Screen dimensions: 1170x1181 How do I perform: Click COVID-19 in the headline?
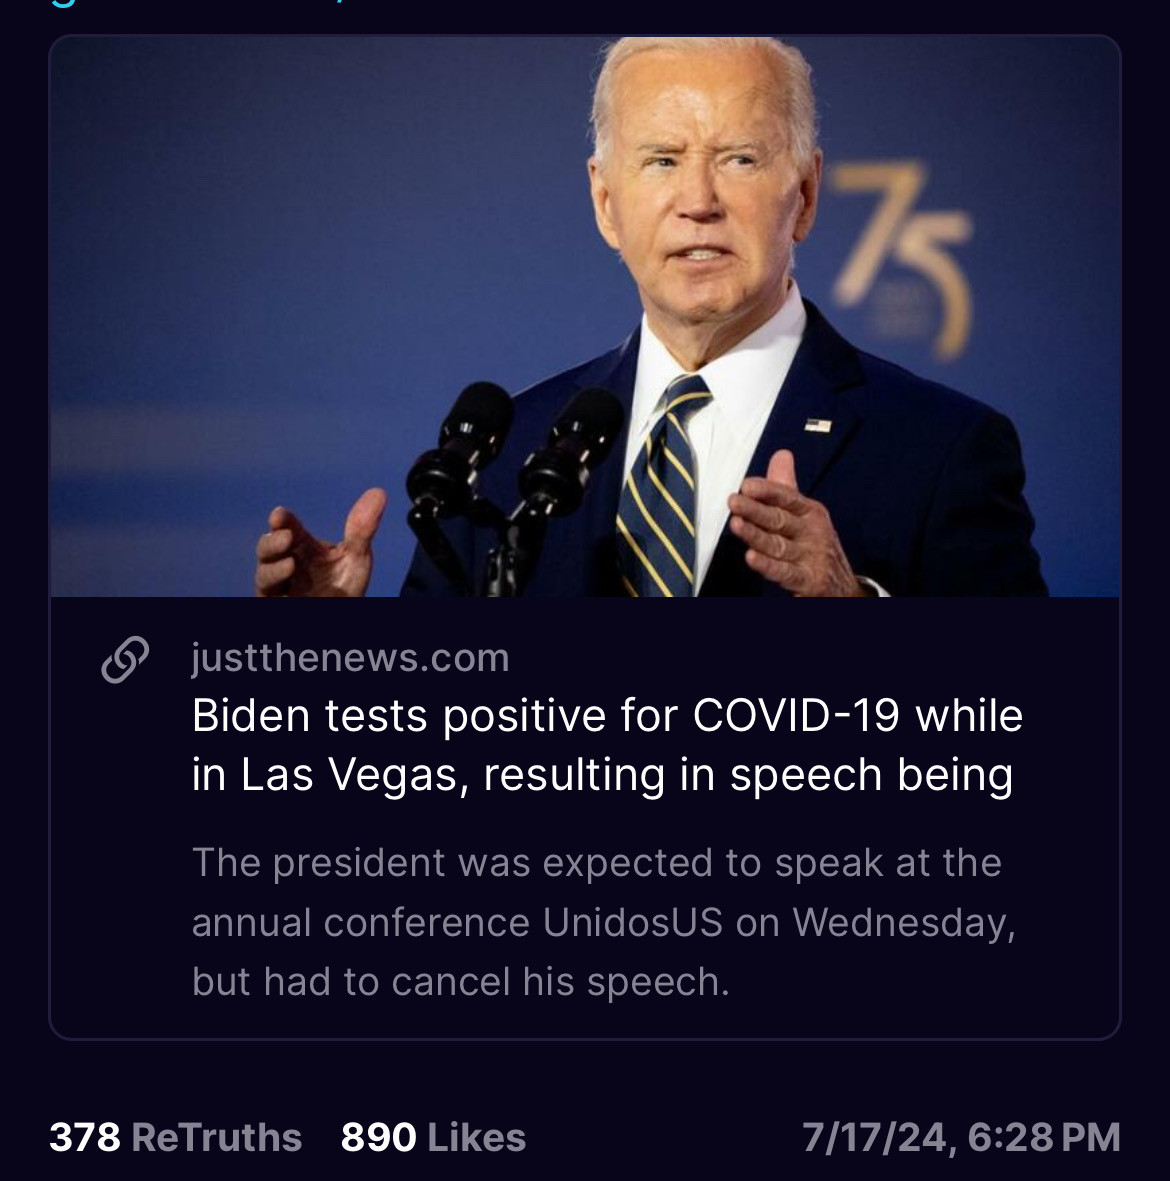[796, 715]
